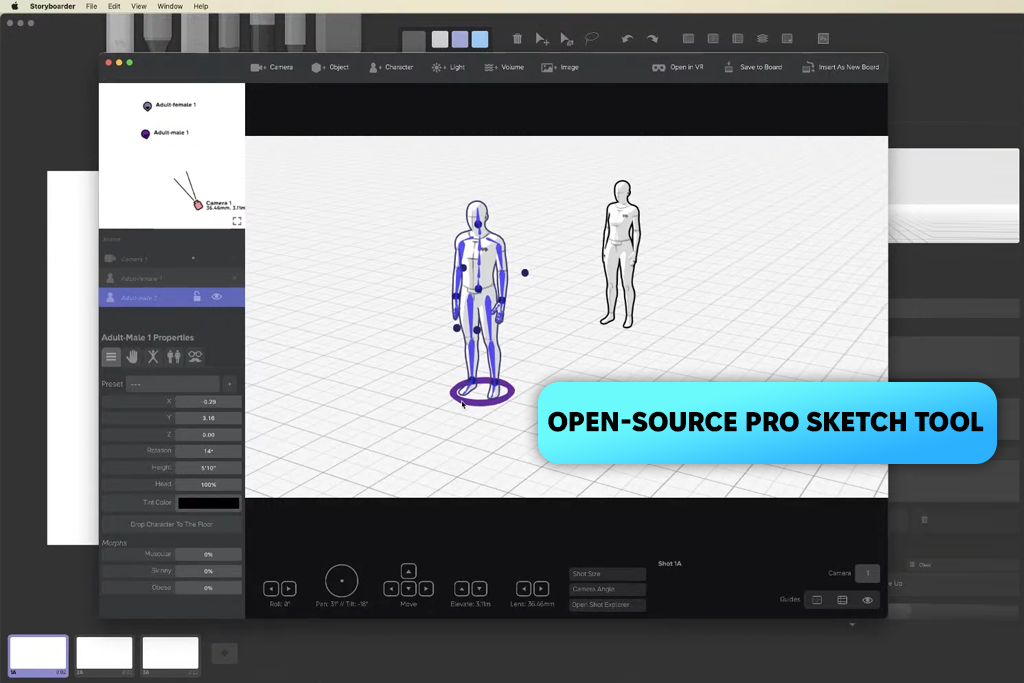Add a Camera to the scene
This screenshot has height=683, width=1024.
pos(272,67)
